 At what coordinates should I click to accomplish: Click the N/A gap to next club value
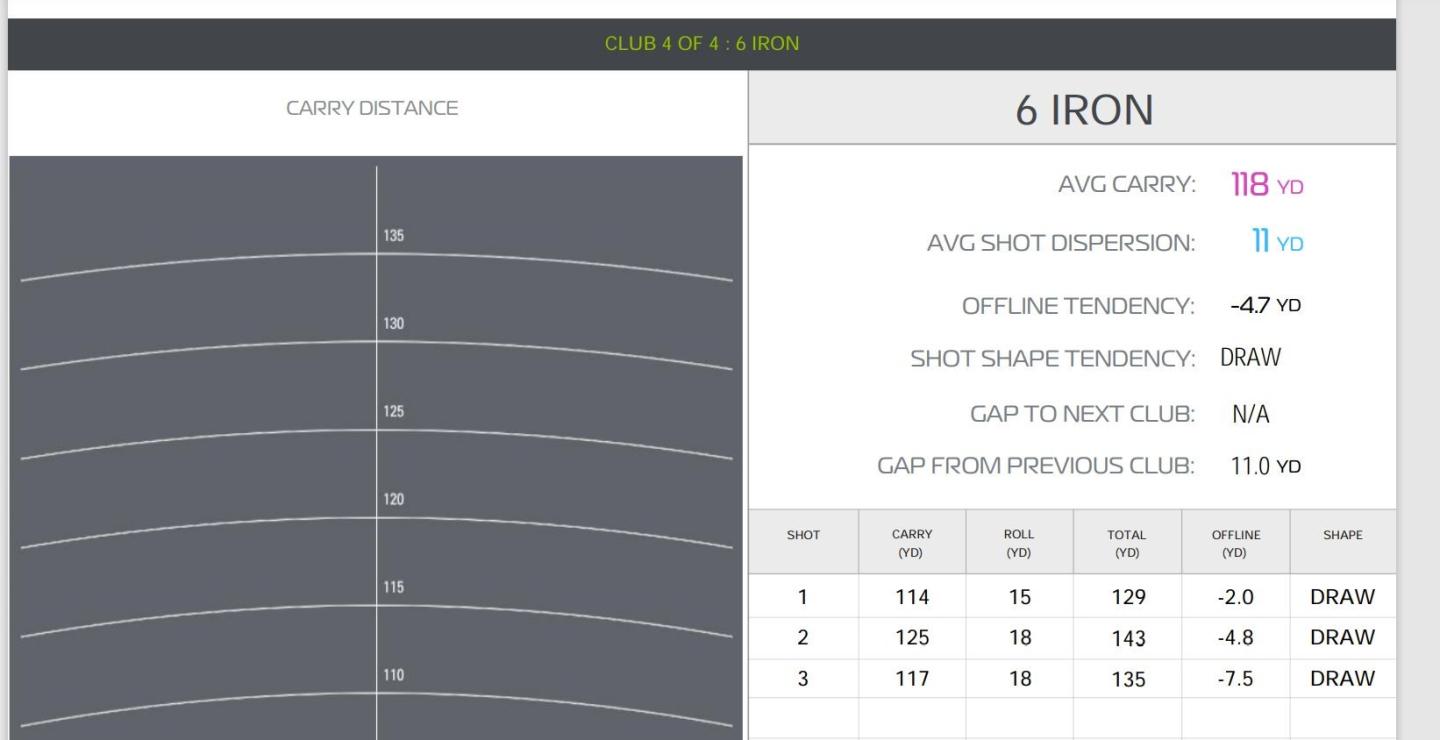click(1250, 415)
